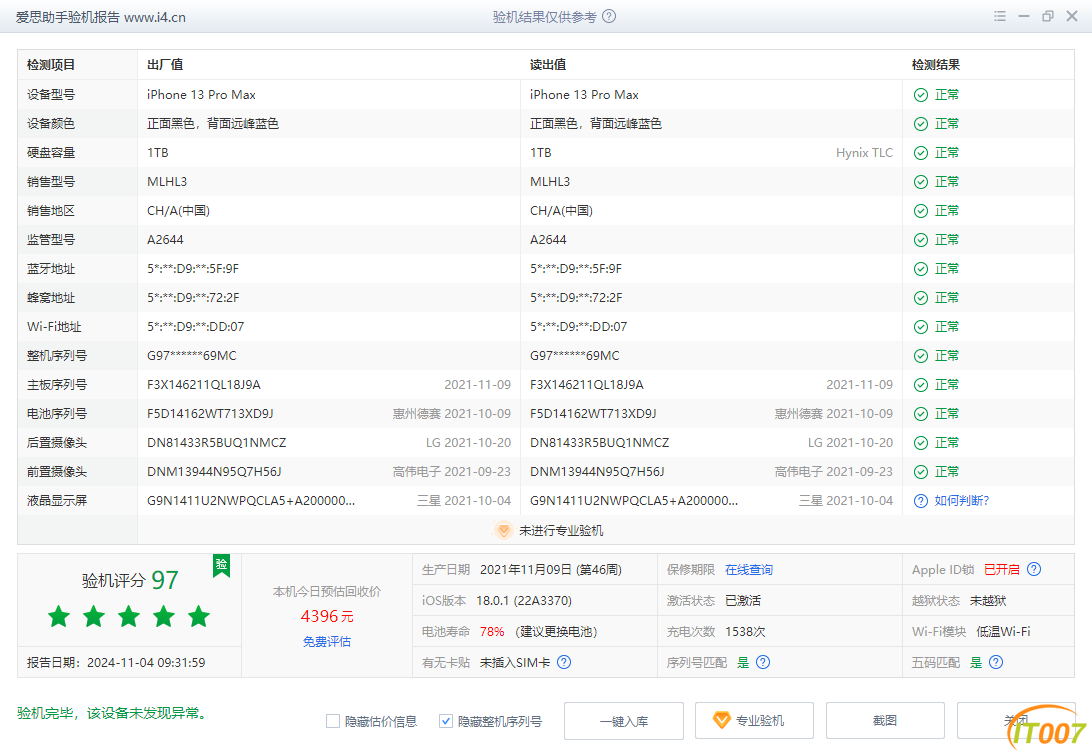Click the 已激活 activation status
The image size is (1092, 756).
[x=743, y=601]
